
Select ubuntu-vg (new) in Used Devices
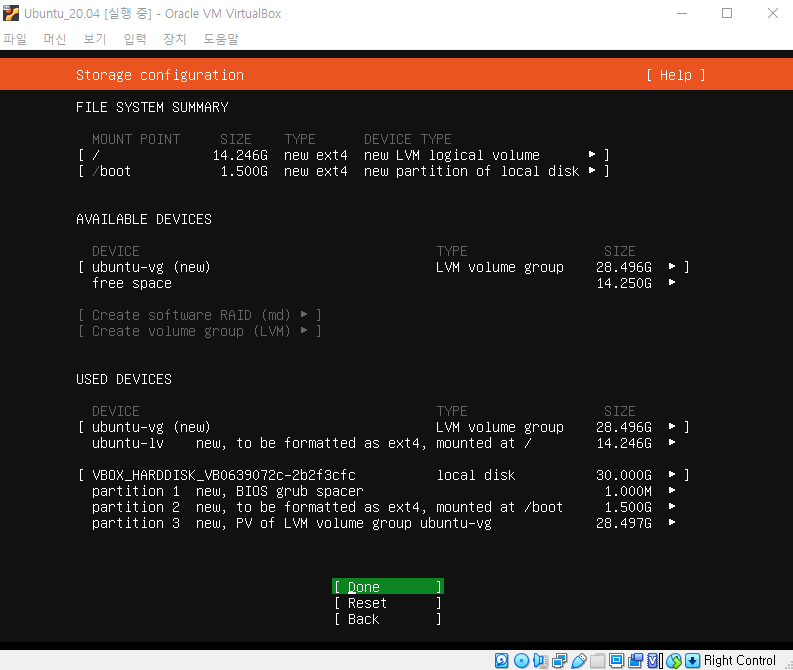click(x=384, y=427)
